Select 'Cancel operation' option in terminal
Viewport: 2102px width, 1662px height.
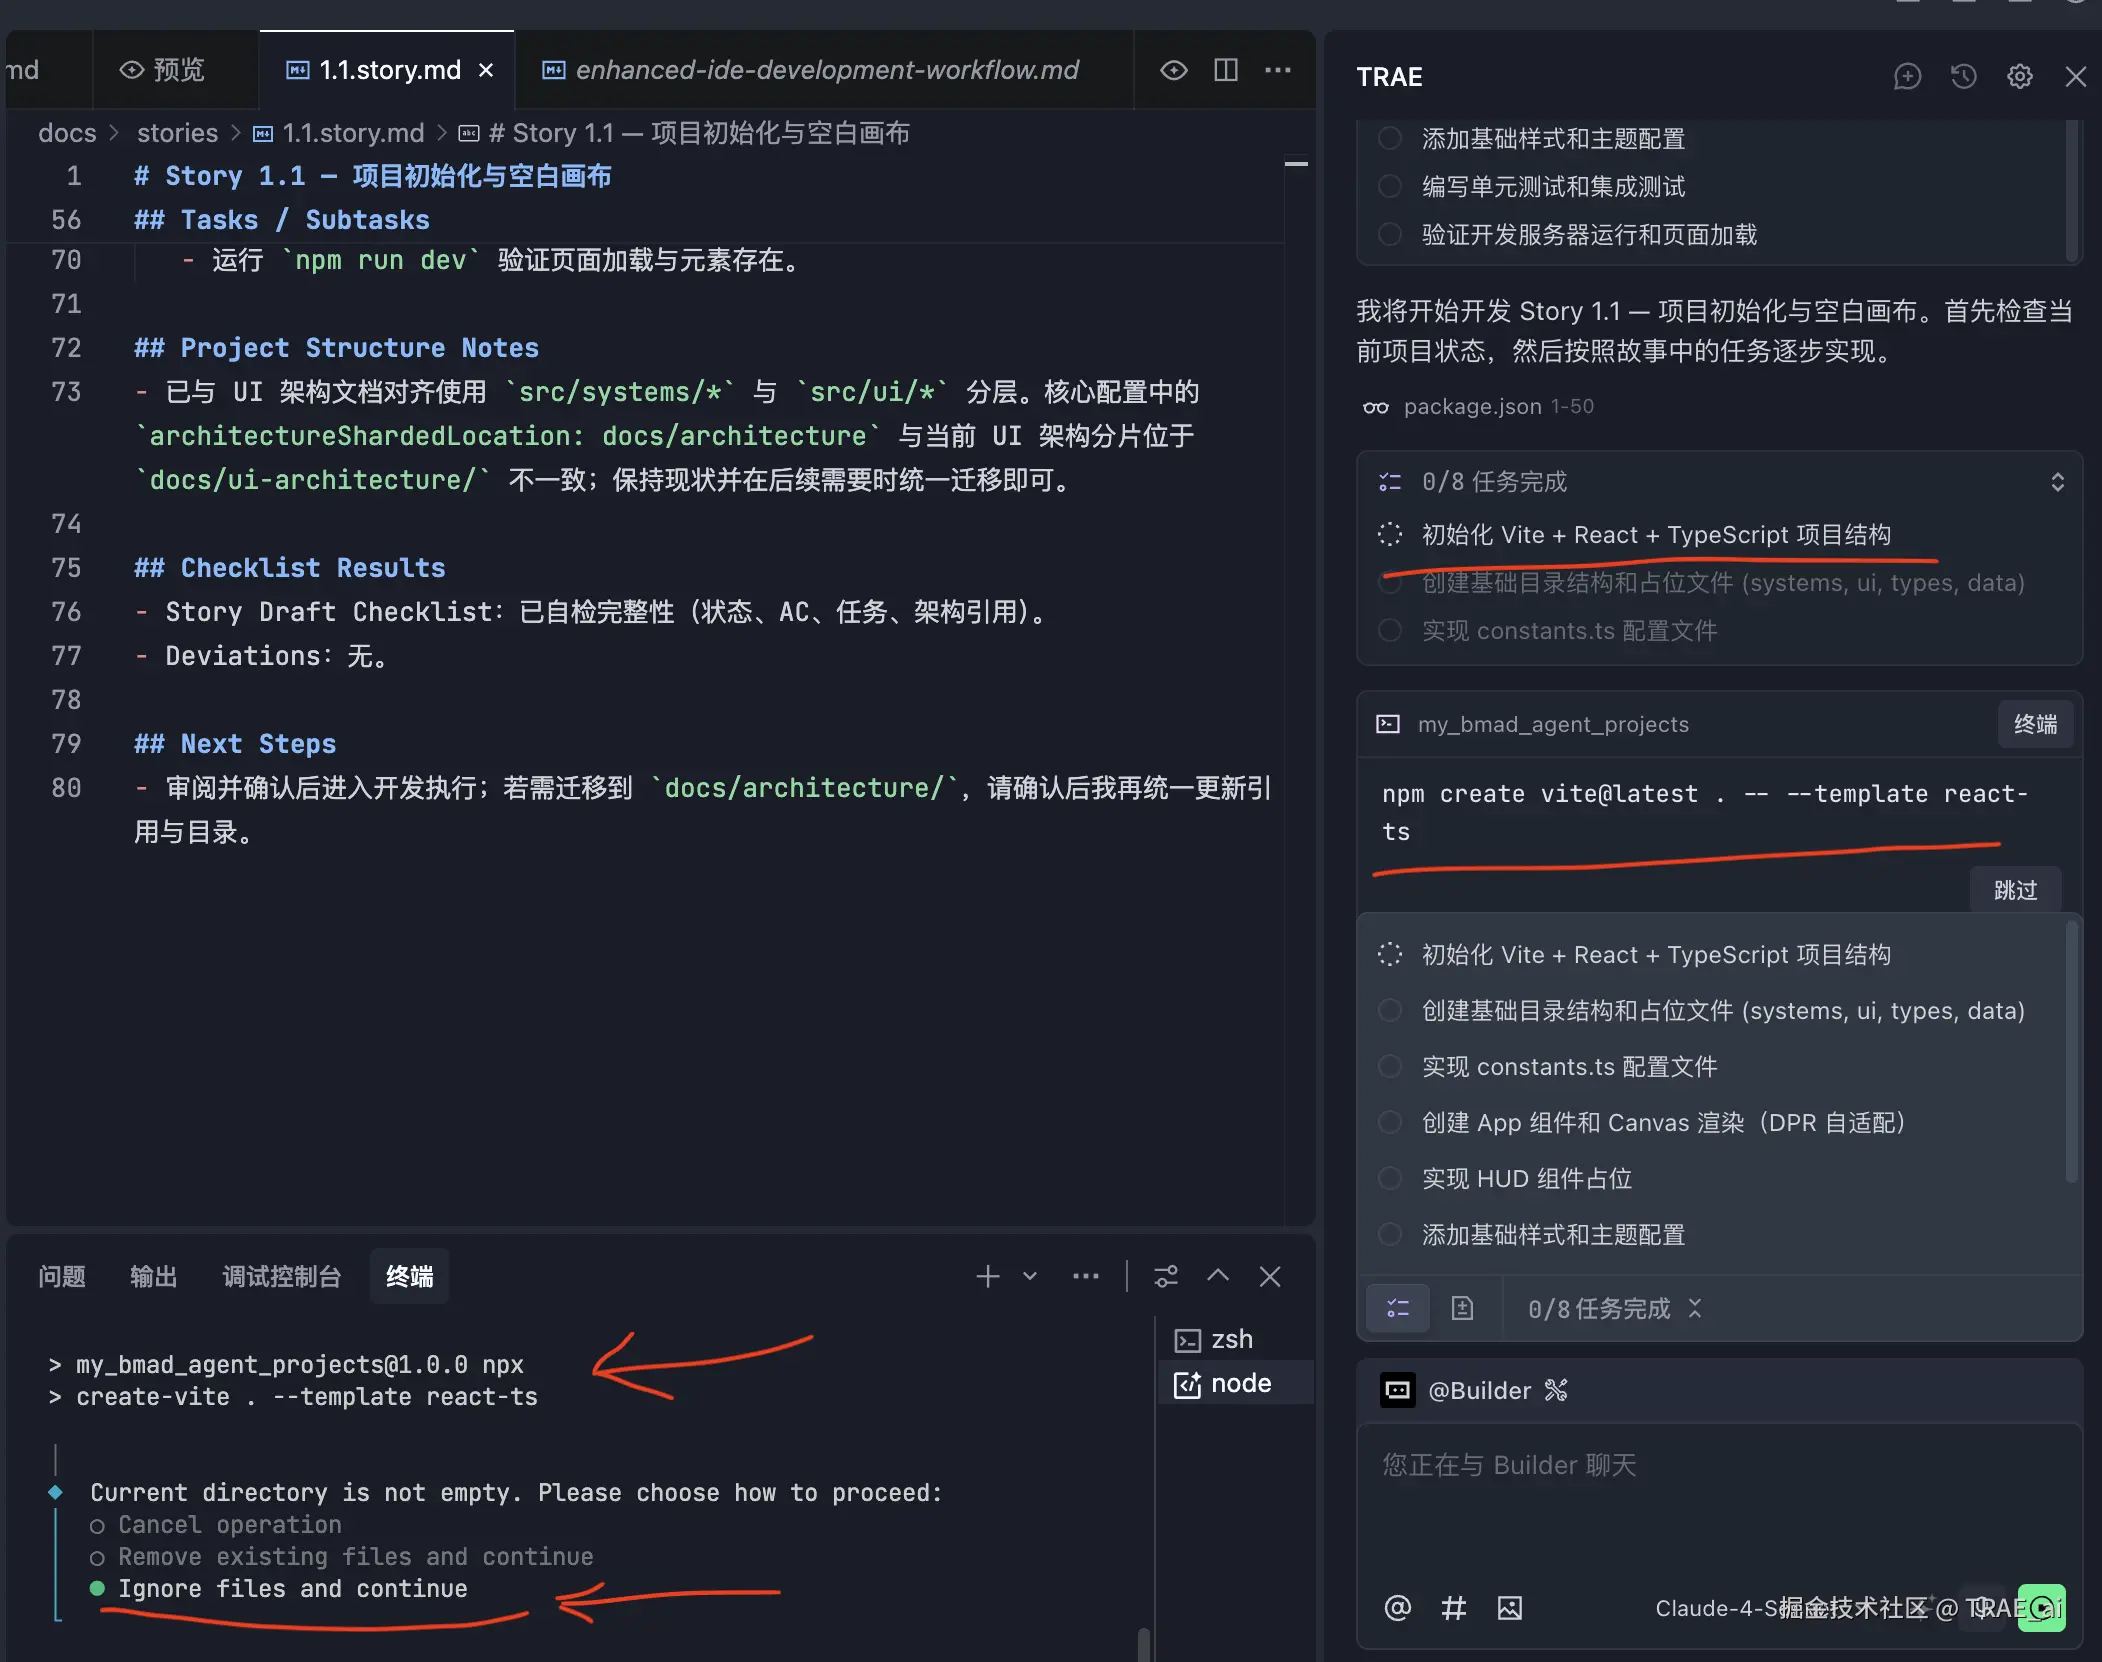coord(229,1525)
